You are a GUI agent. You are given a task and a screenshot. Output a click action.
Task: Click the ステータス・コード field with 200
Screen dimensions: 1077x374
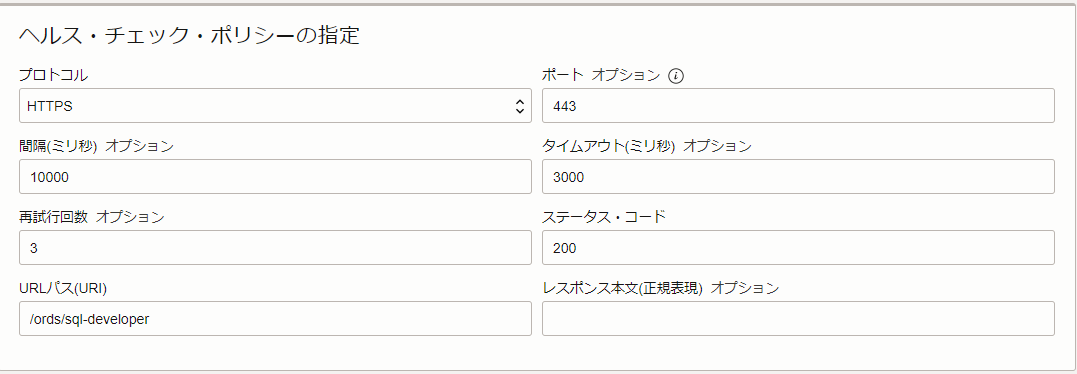point(798,247)
